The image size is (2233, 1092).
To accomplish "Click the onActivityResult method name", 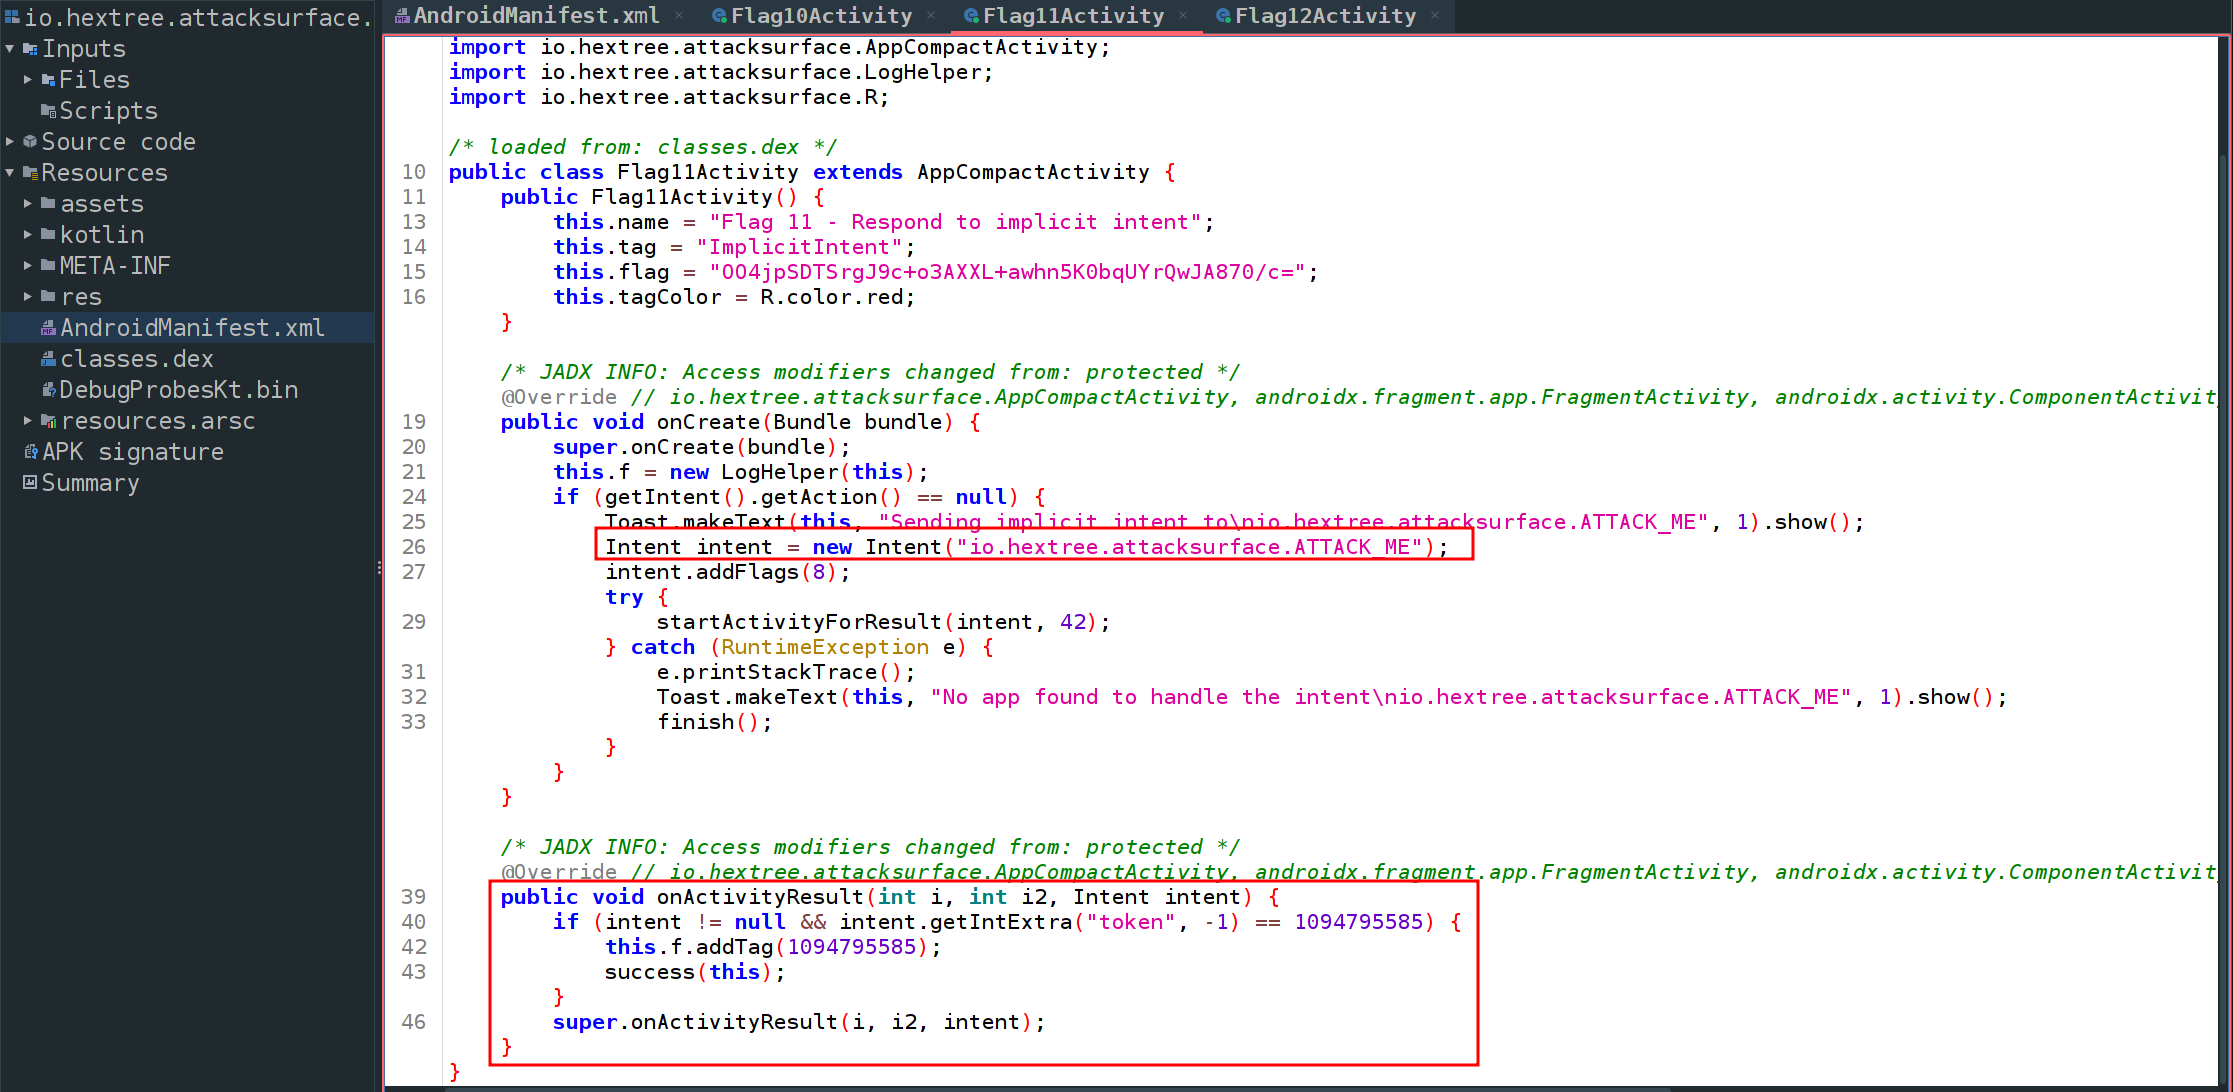I will pyautogui.click(x=760, y=897).
